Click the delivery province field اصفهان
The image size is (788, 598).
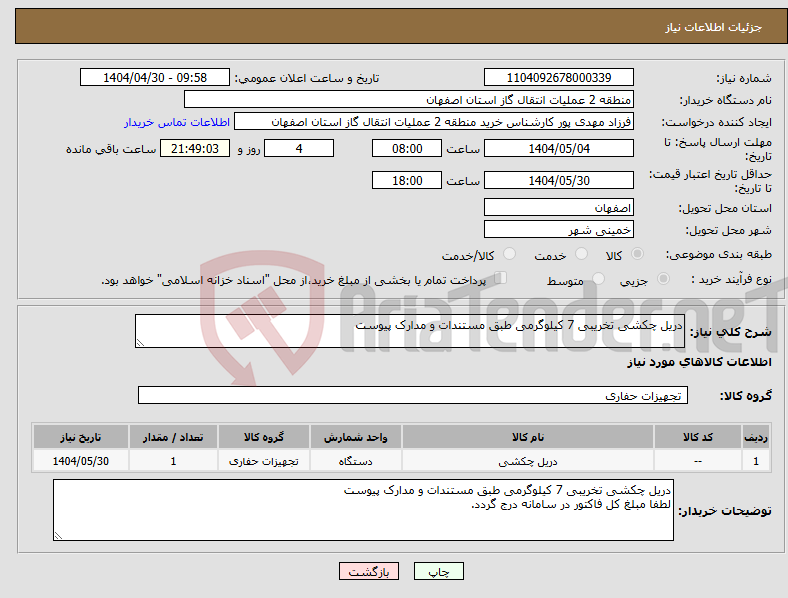(558, 207)
